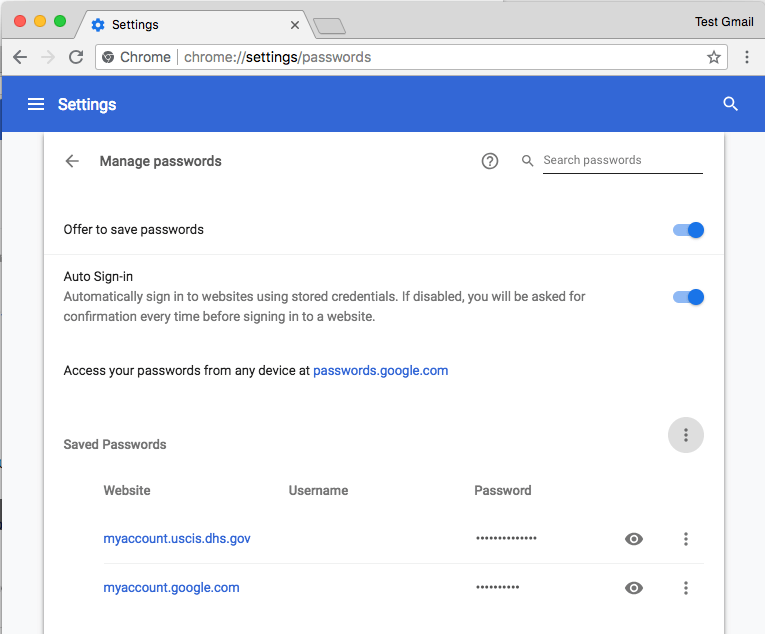
Task: Open more actions for myaccount.google.com
Action: pos(685,588)
